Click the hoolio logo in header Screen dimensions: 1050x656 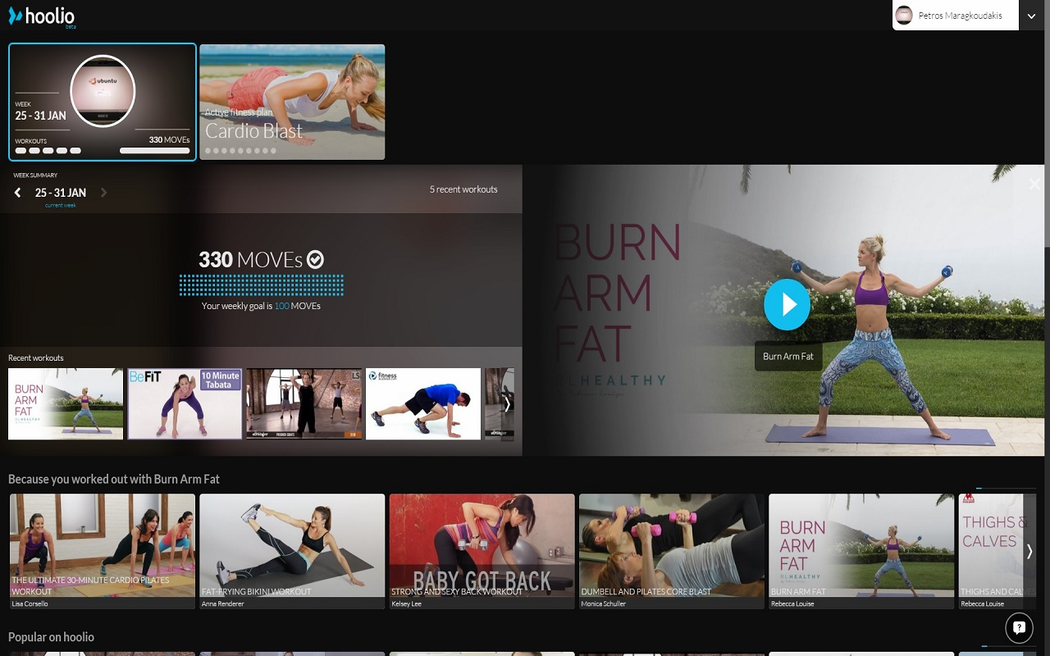41,16
